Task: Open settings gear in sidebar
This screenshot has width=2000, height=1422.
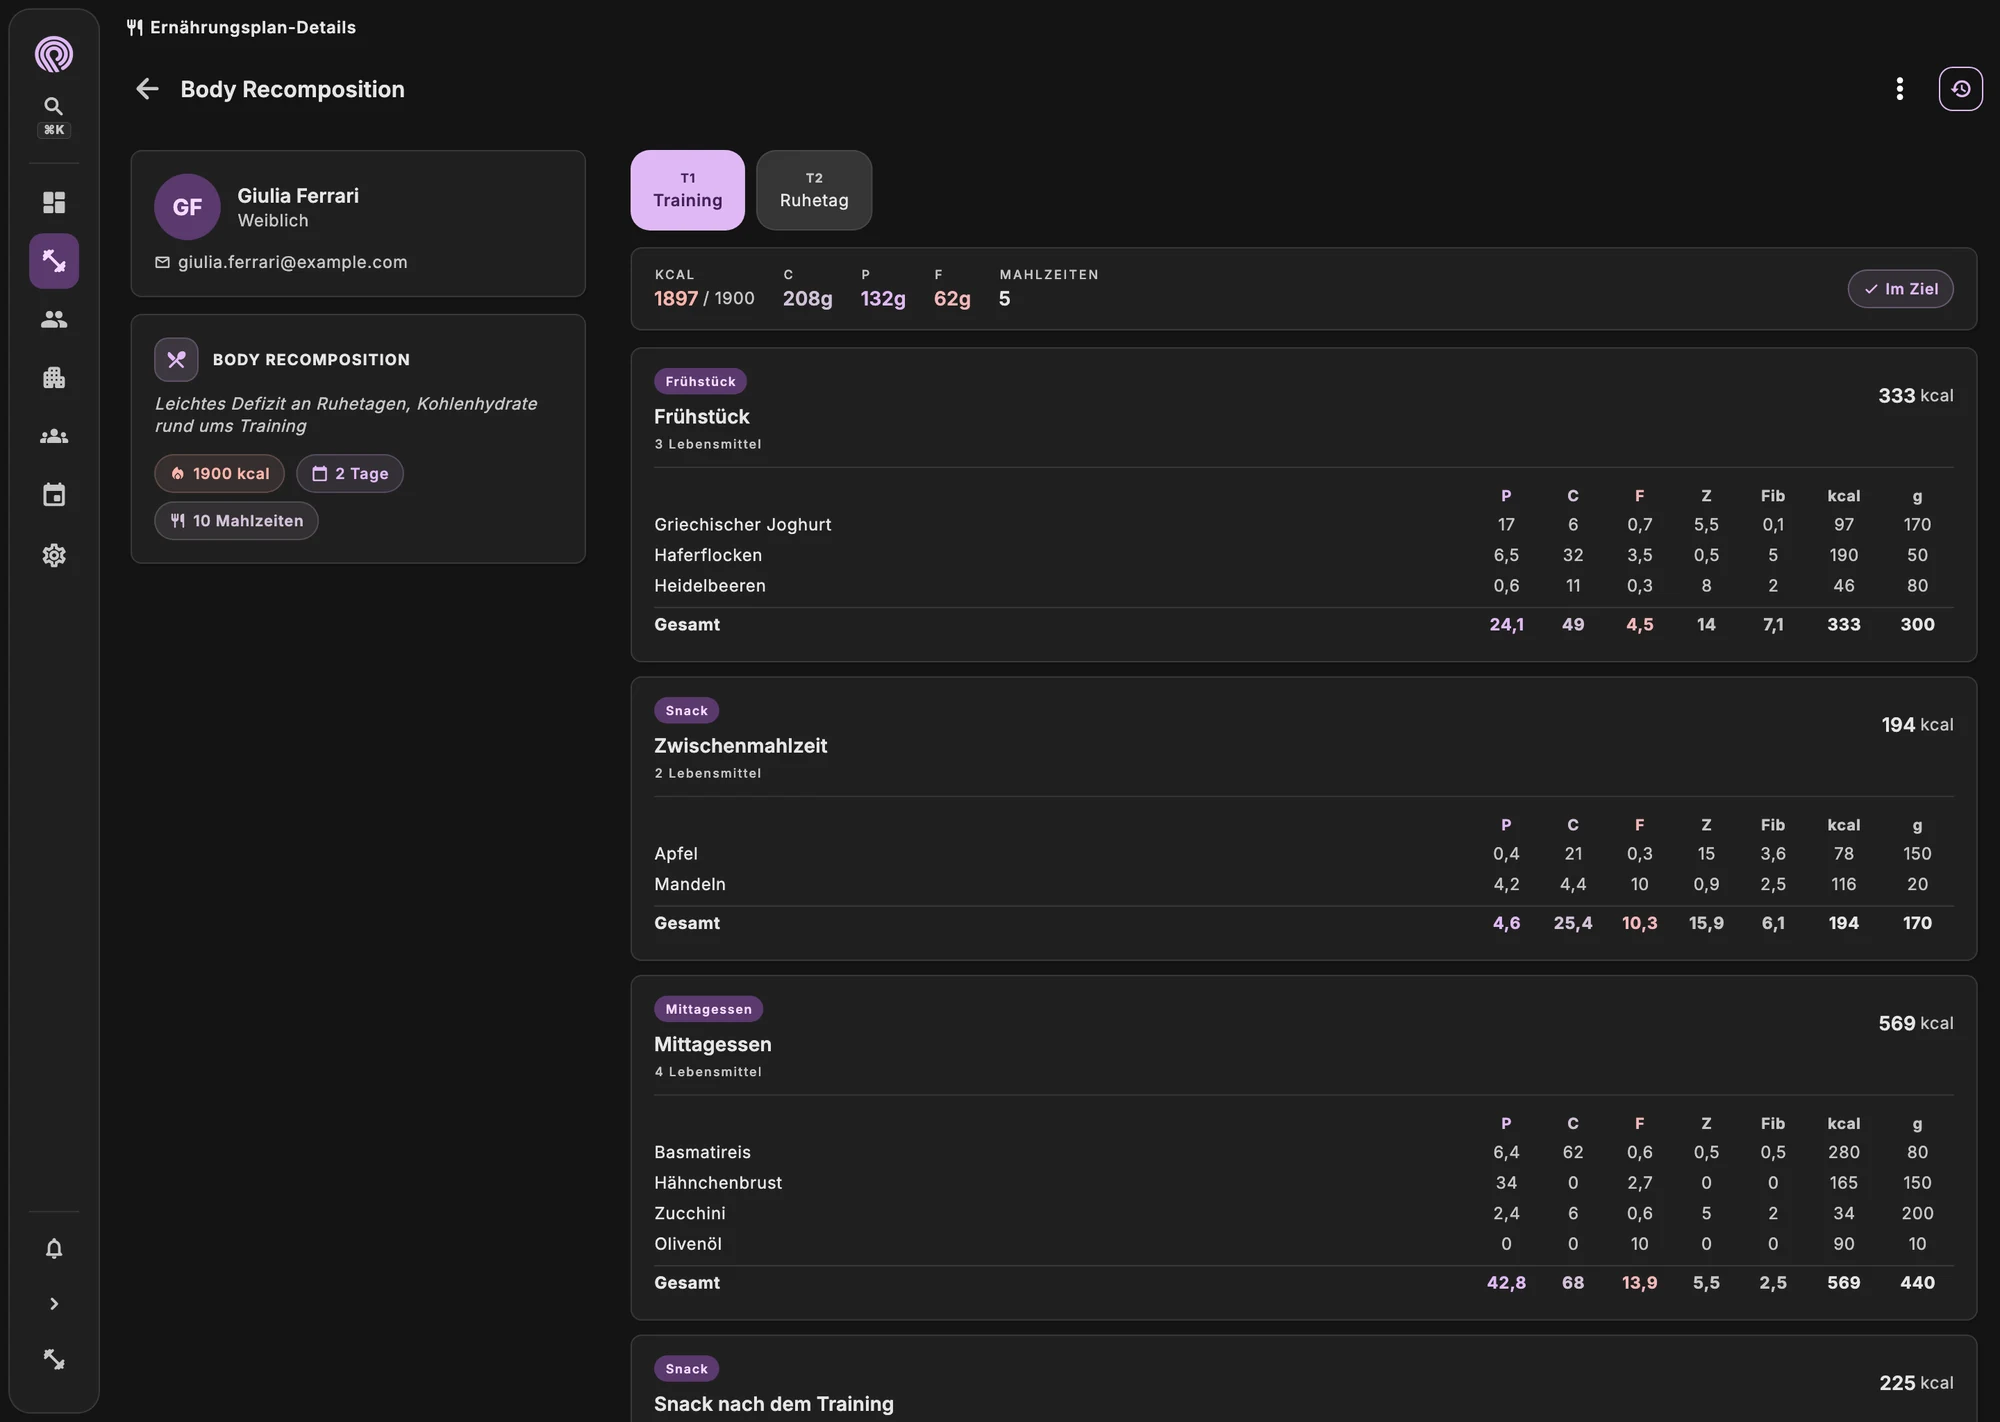Action: 54,555
